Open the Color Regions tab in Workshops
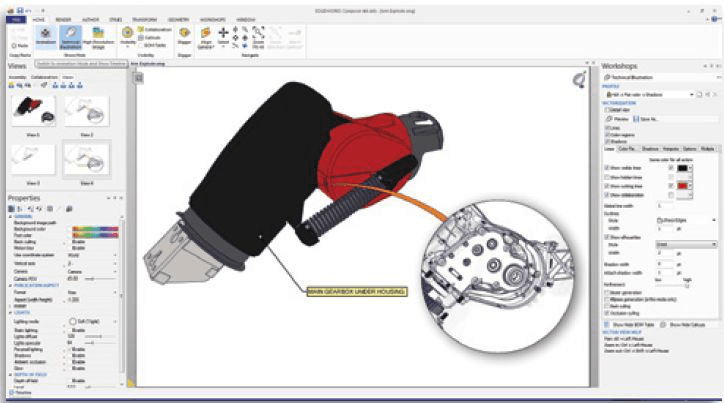The height and width of the screenshot is (403, 724). [626, 149]
